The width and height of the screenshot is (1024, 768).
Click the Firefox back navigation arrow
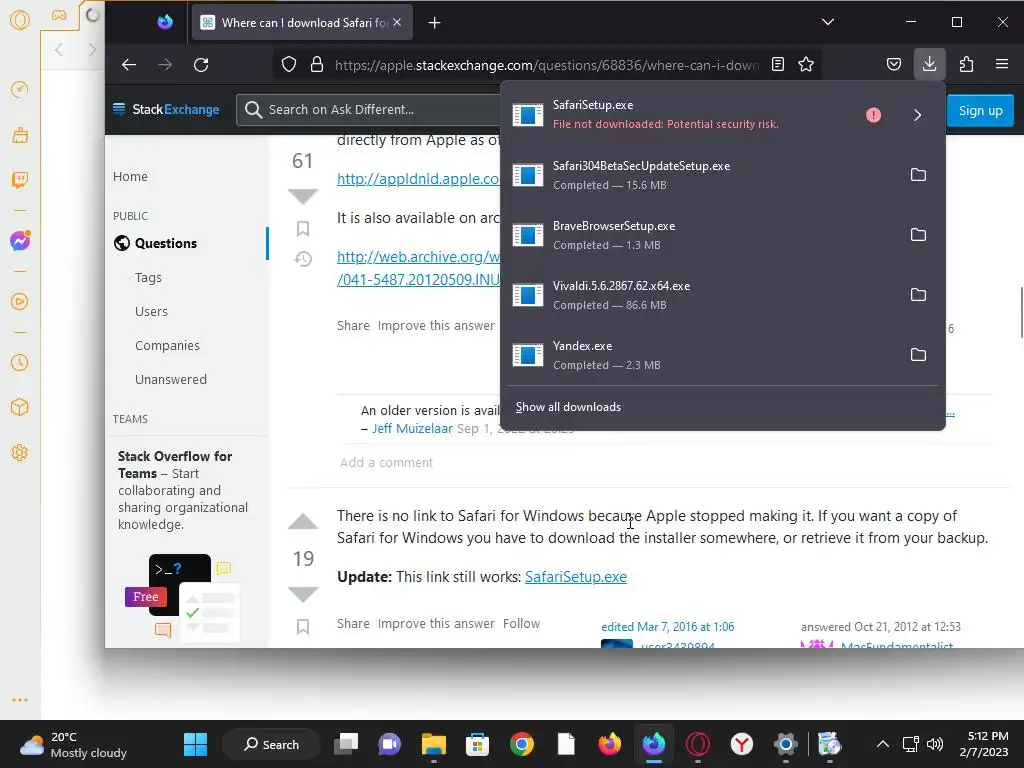coord(129,65)
